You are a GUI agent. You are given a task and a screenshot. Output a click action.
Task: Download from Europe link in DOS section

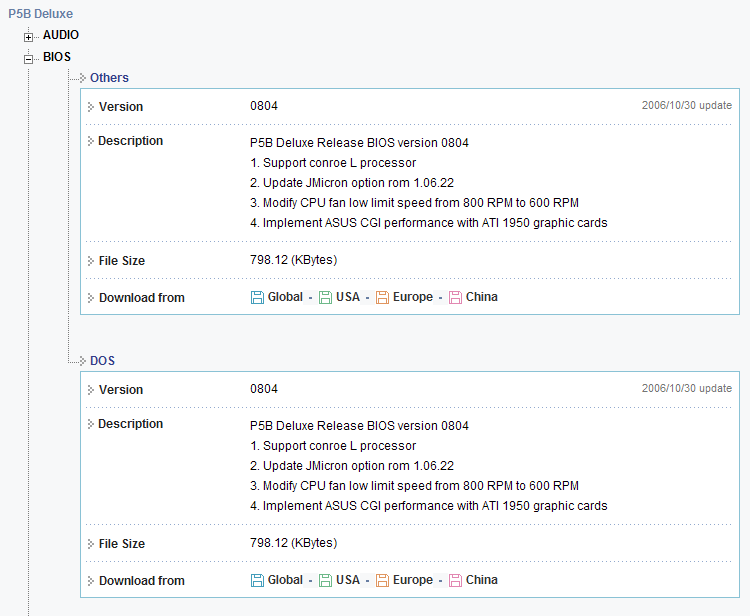[x=413, y=580]
